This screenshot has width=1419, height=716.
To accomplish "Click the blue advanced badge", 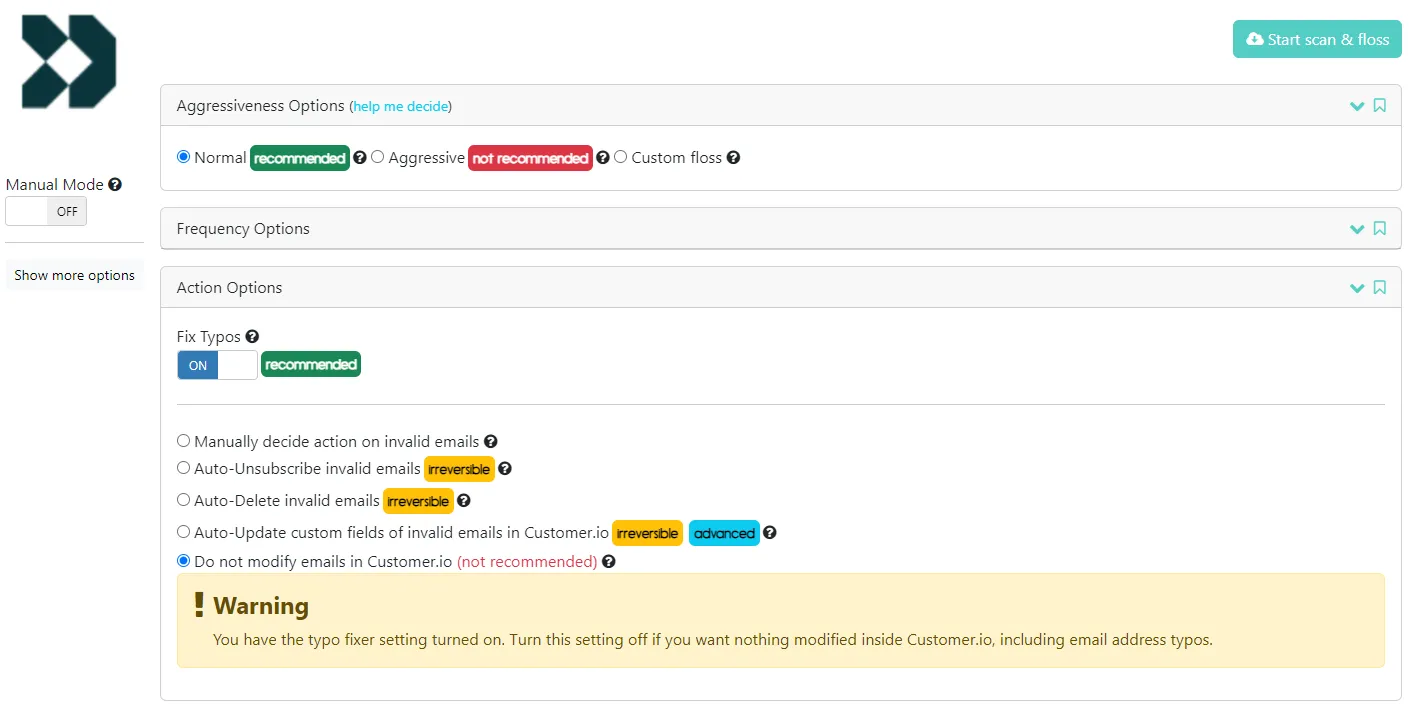I will point(724,533).
